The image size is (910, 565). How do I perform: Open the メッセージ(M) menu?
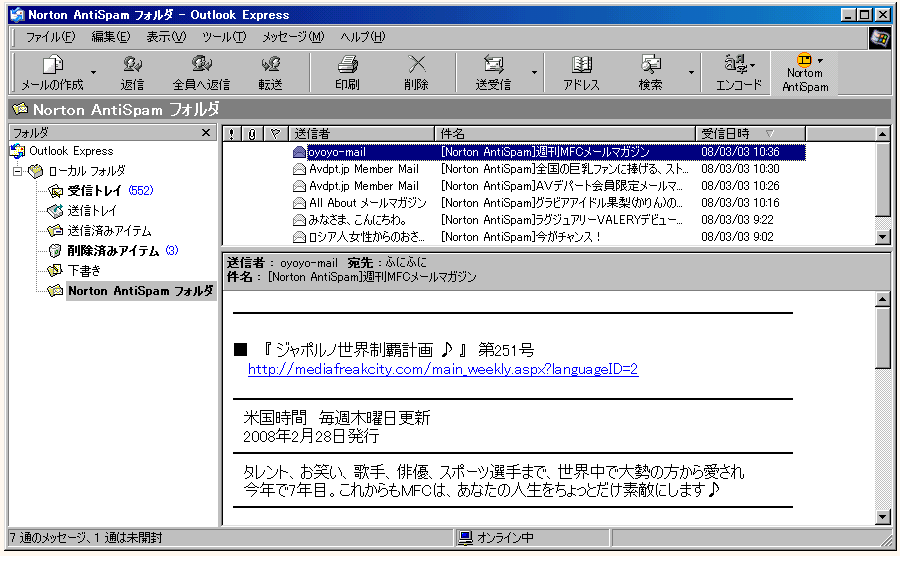pos(292,37)
